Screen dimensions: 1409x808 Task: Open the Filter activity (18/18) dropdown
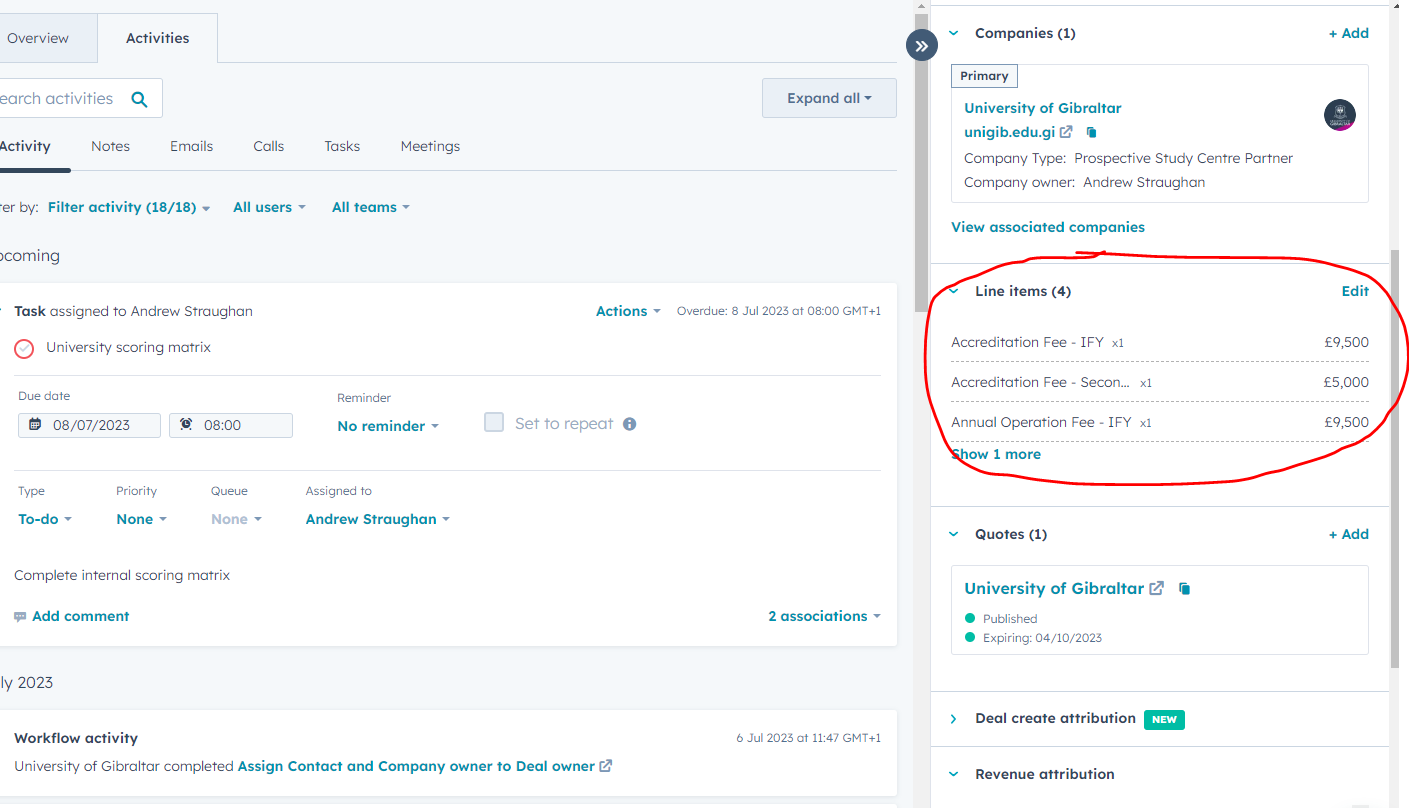click(x=129, y=208)
